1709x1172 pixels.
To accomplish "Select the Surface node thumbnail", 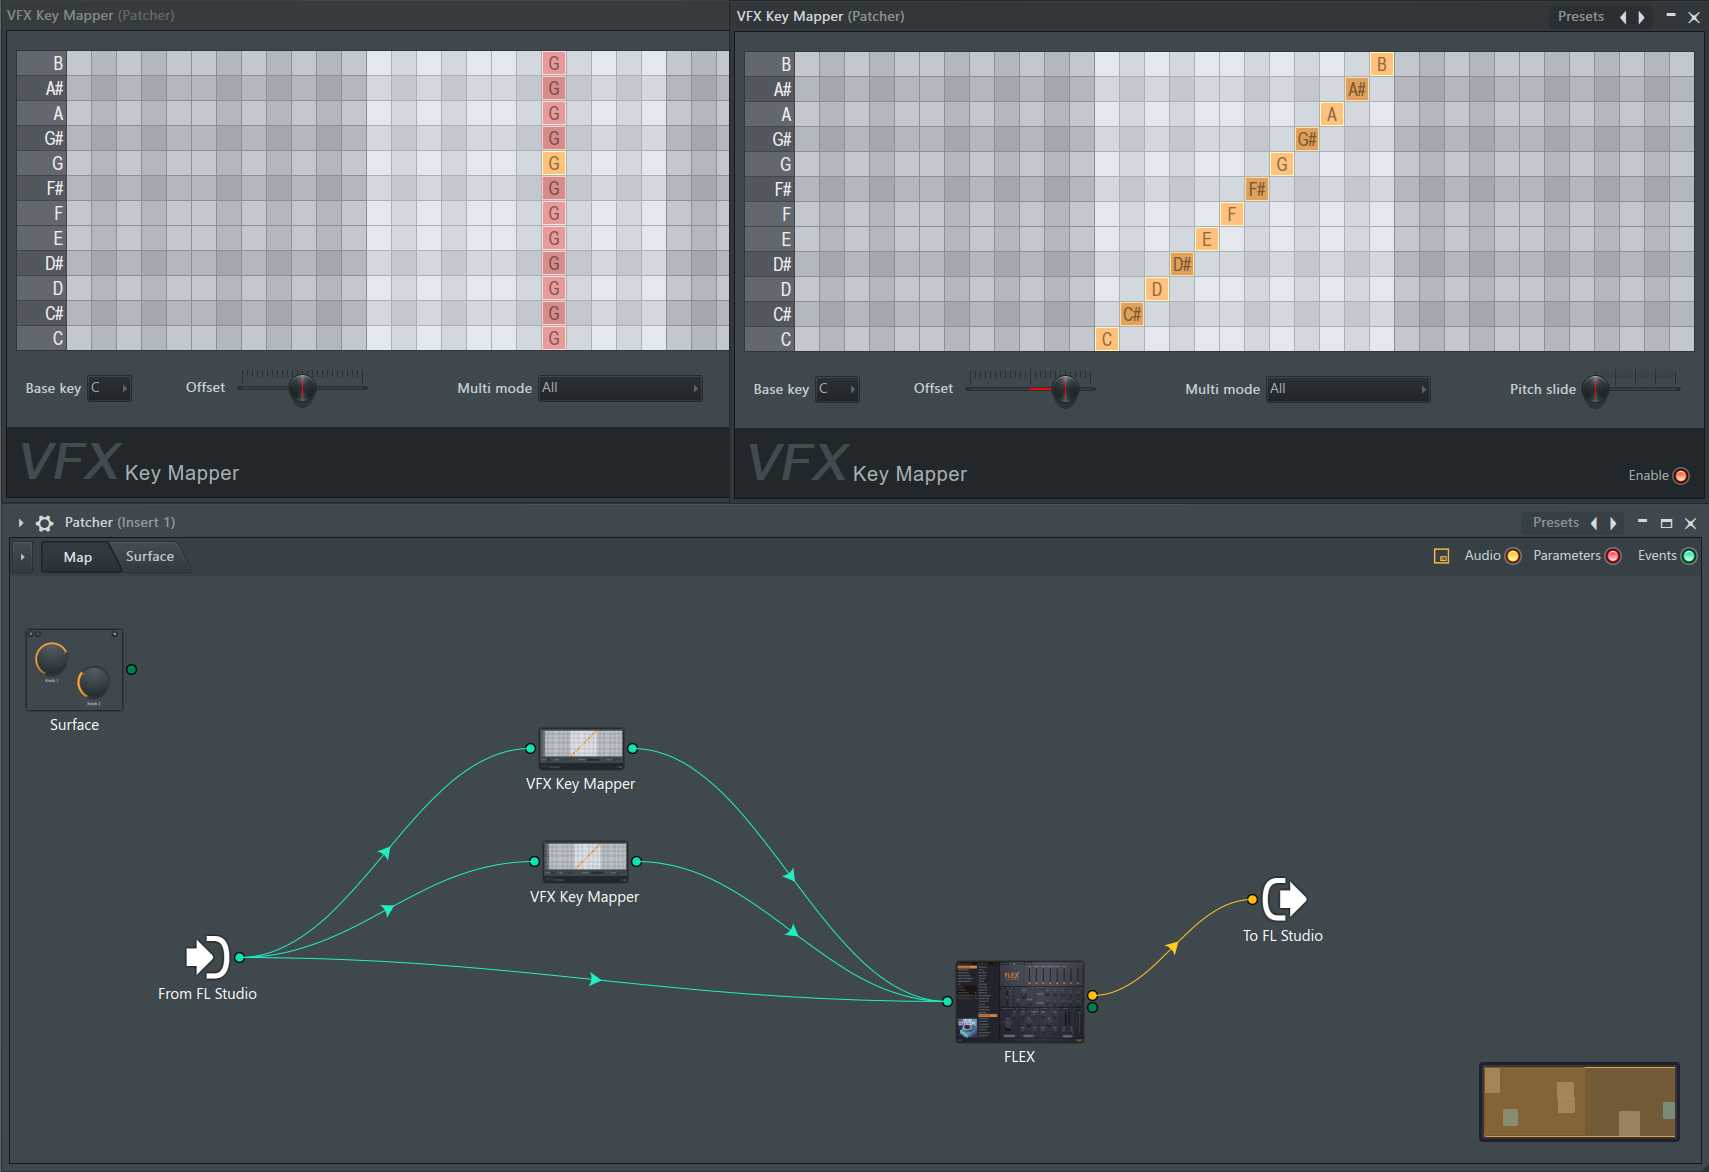I will point(74,670).
